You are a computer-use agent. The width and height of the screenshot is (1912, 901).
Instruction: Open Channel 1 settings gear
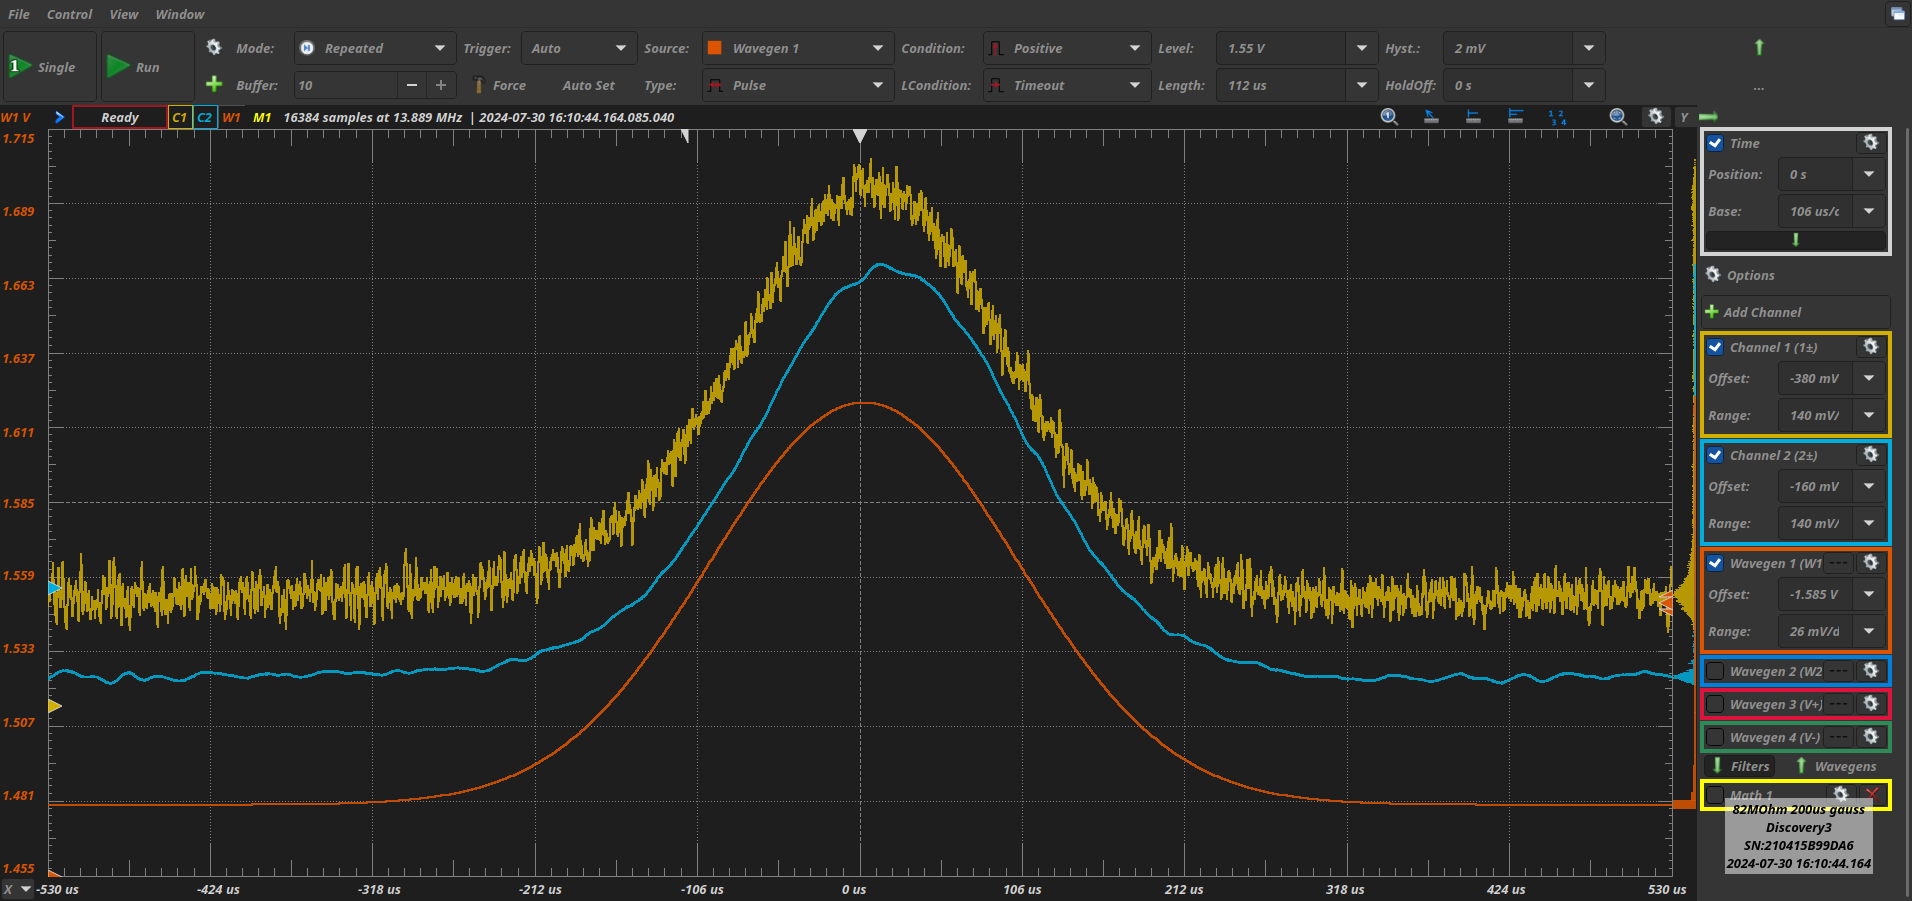click(x=1871, y=347)
